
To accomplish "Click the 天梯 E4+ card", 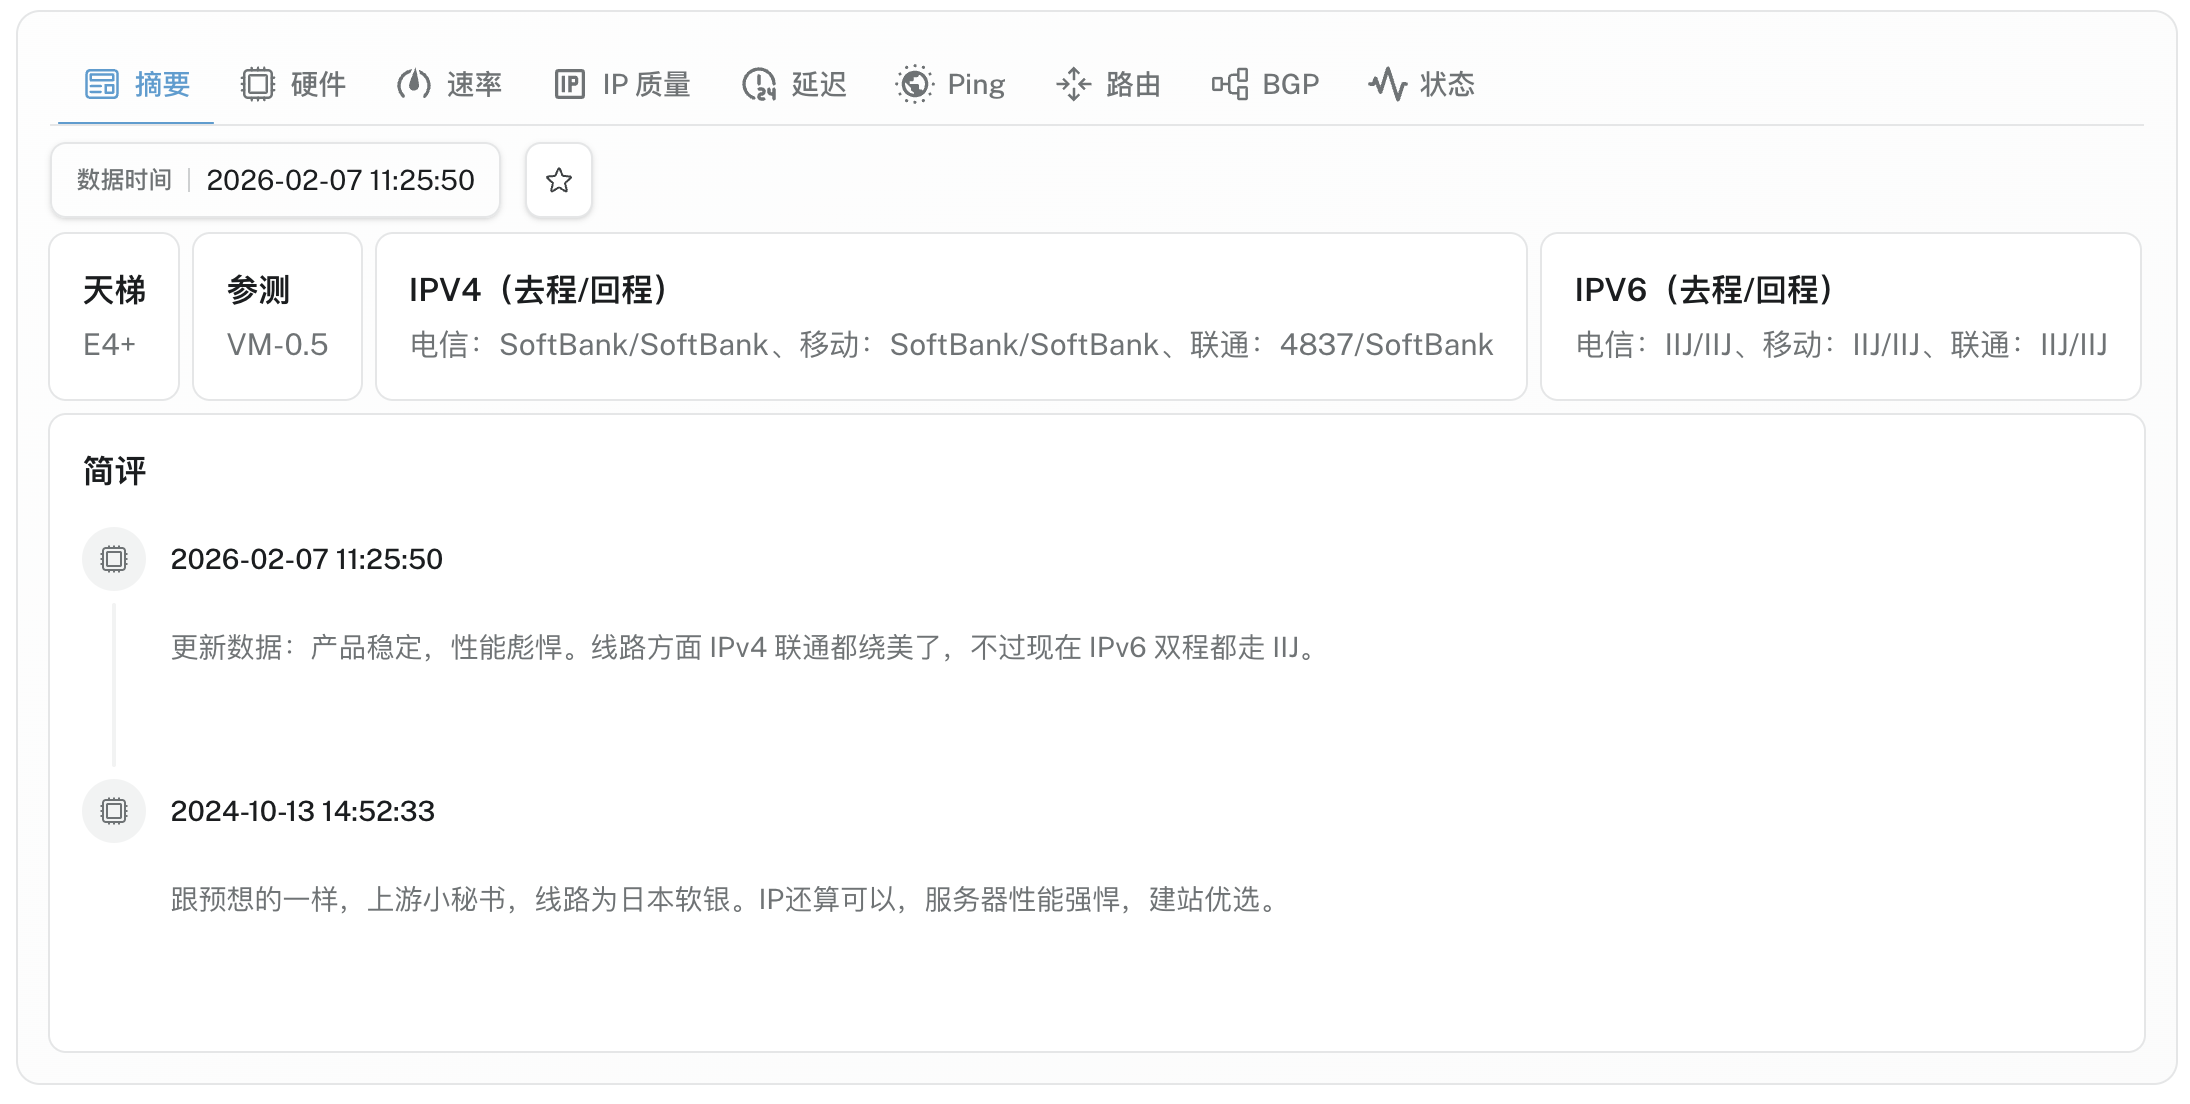I will tap(114, 316).
